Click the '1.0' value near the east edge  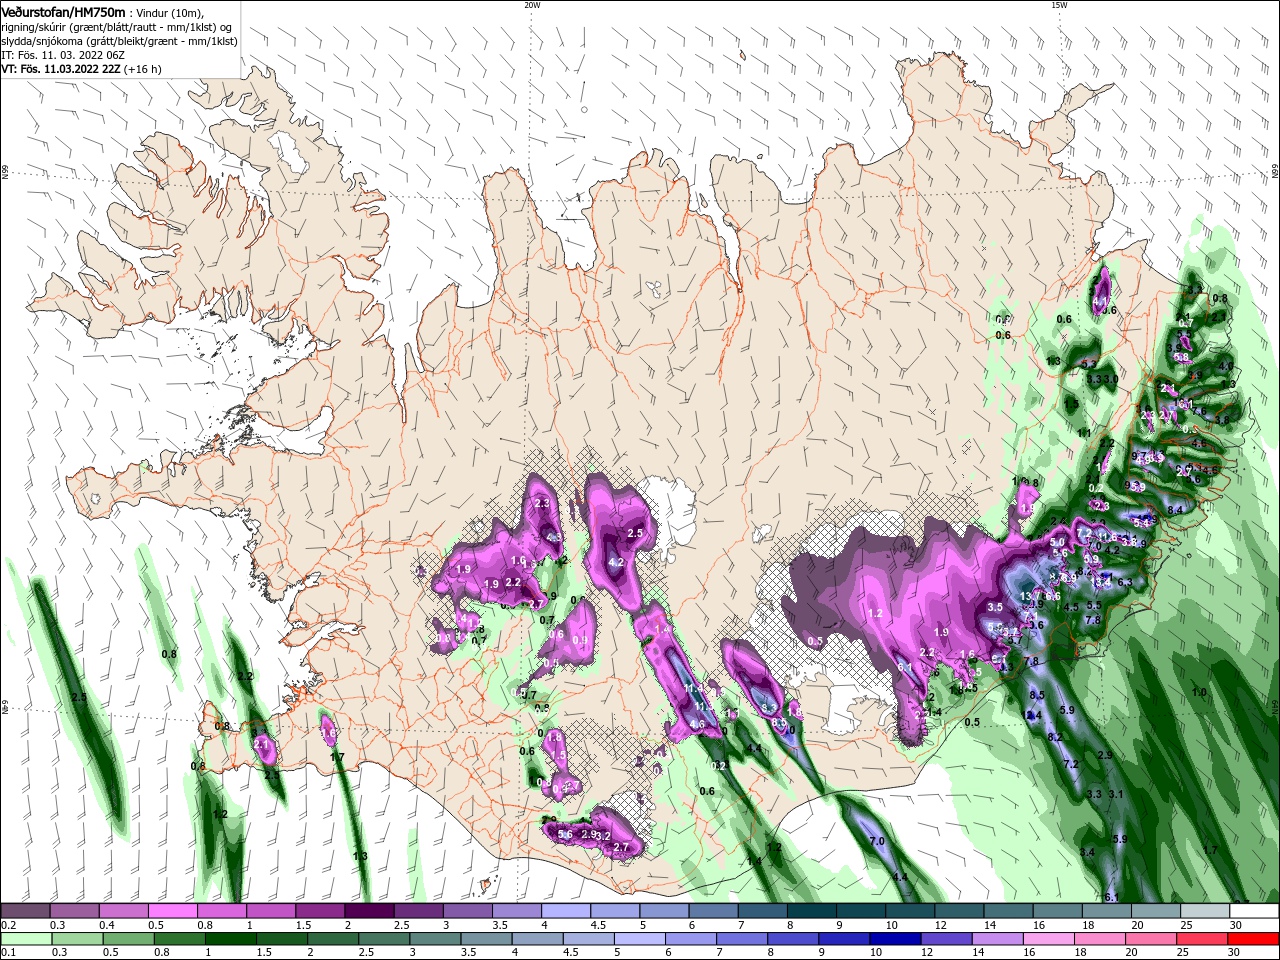pyautogui.click(x=1199, y=692)
